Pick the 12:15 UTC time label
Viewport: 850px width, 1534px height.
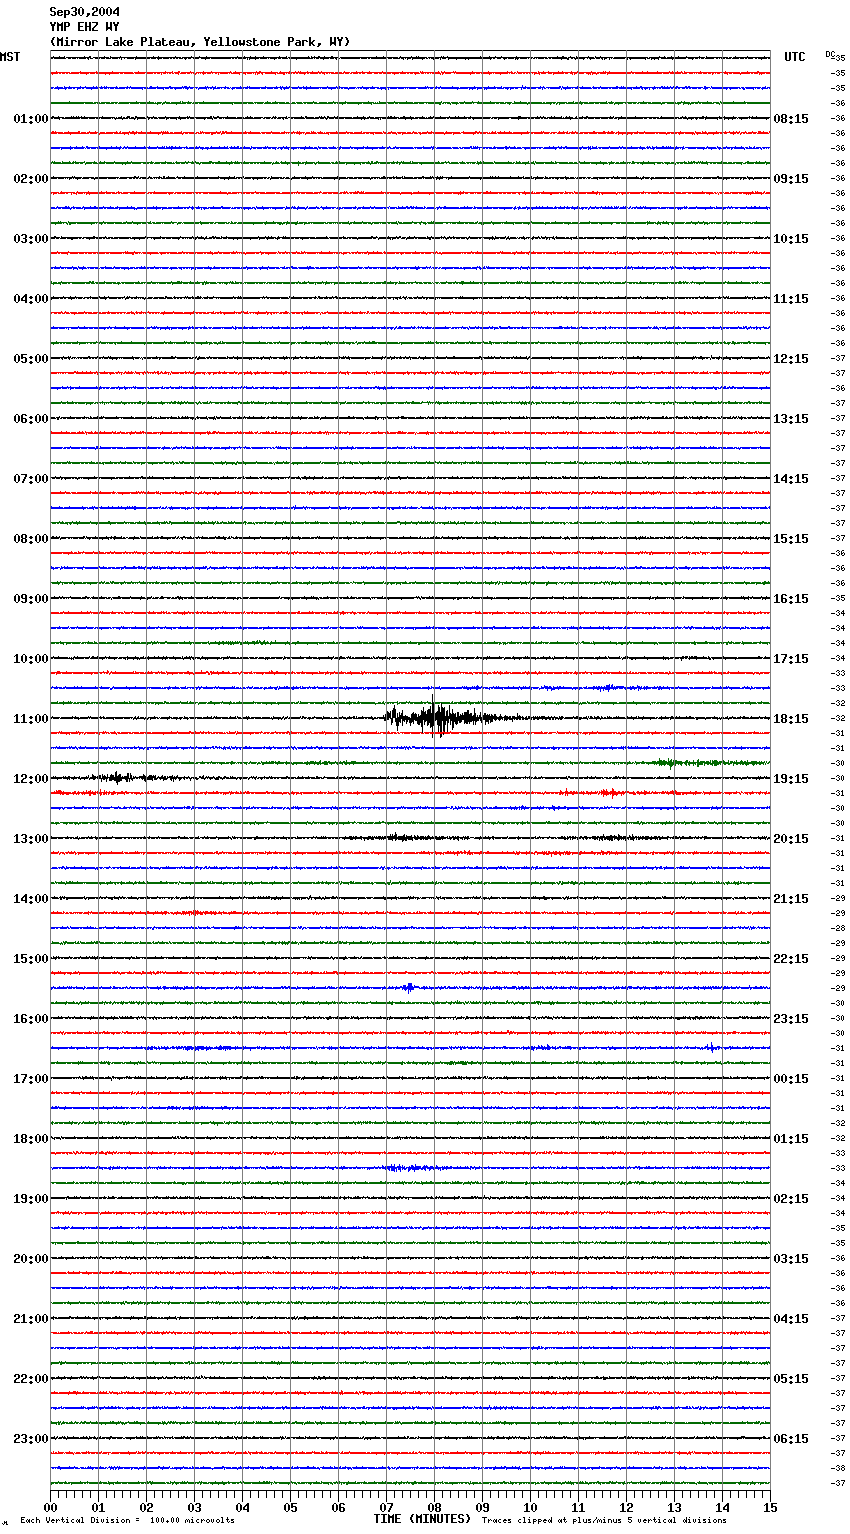[x=791, y=359]
